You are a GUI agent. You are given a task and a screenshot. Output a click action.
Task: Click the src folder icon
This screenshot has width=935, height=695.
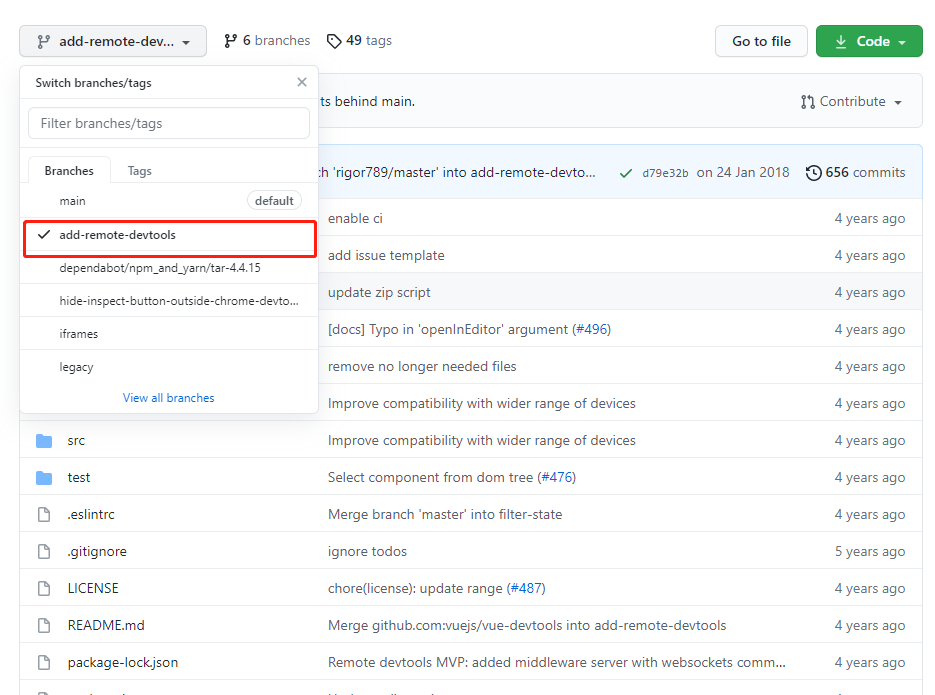(44, 440)
